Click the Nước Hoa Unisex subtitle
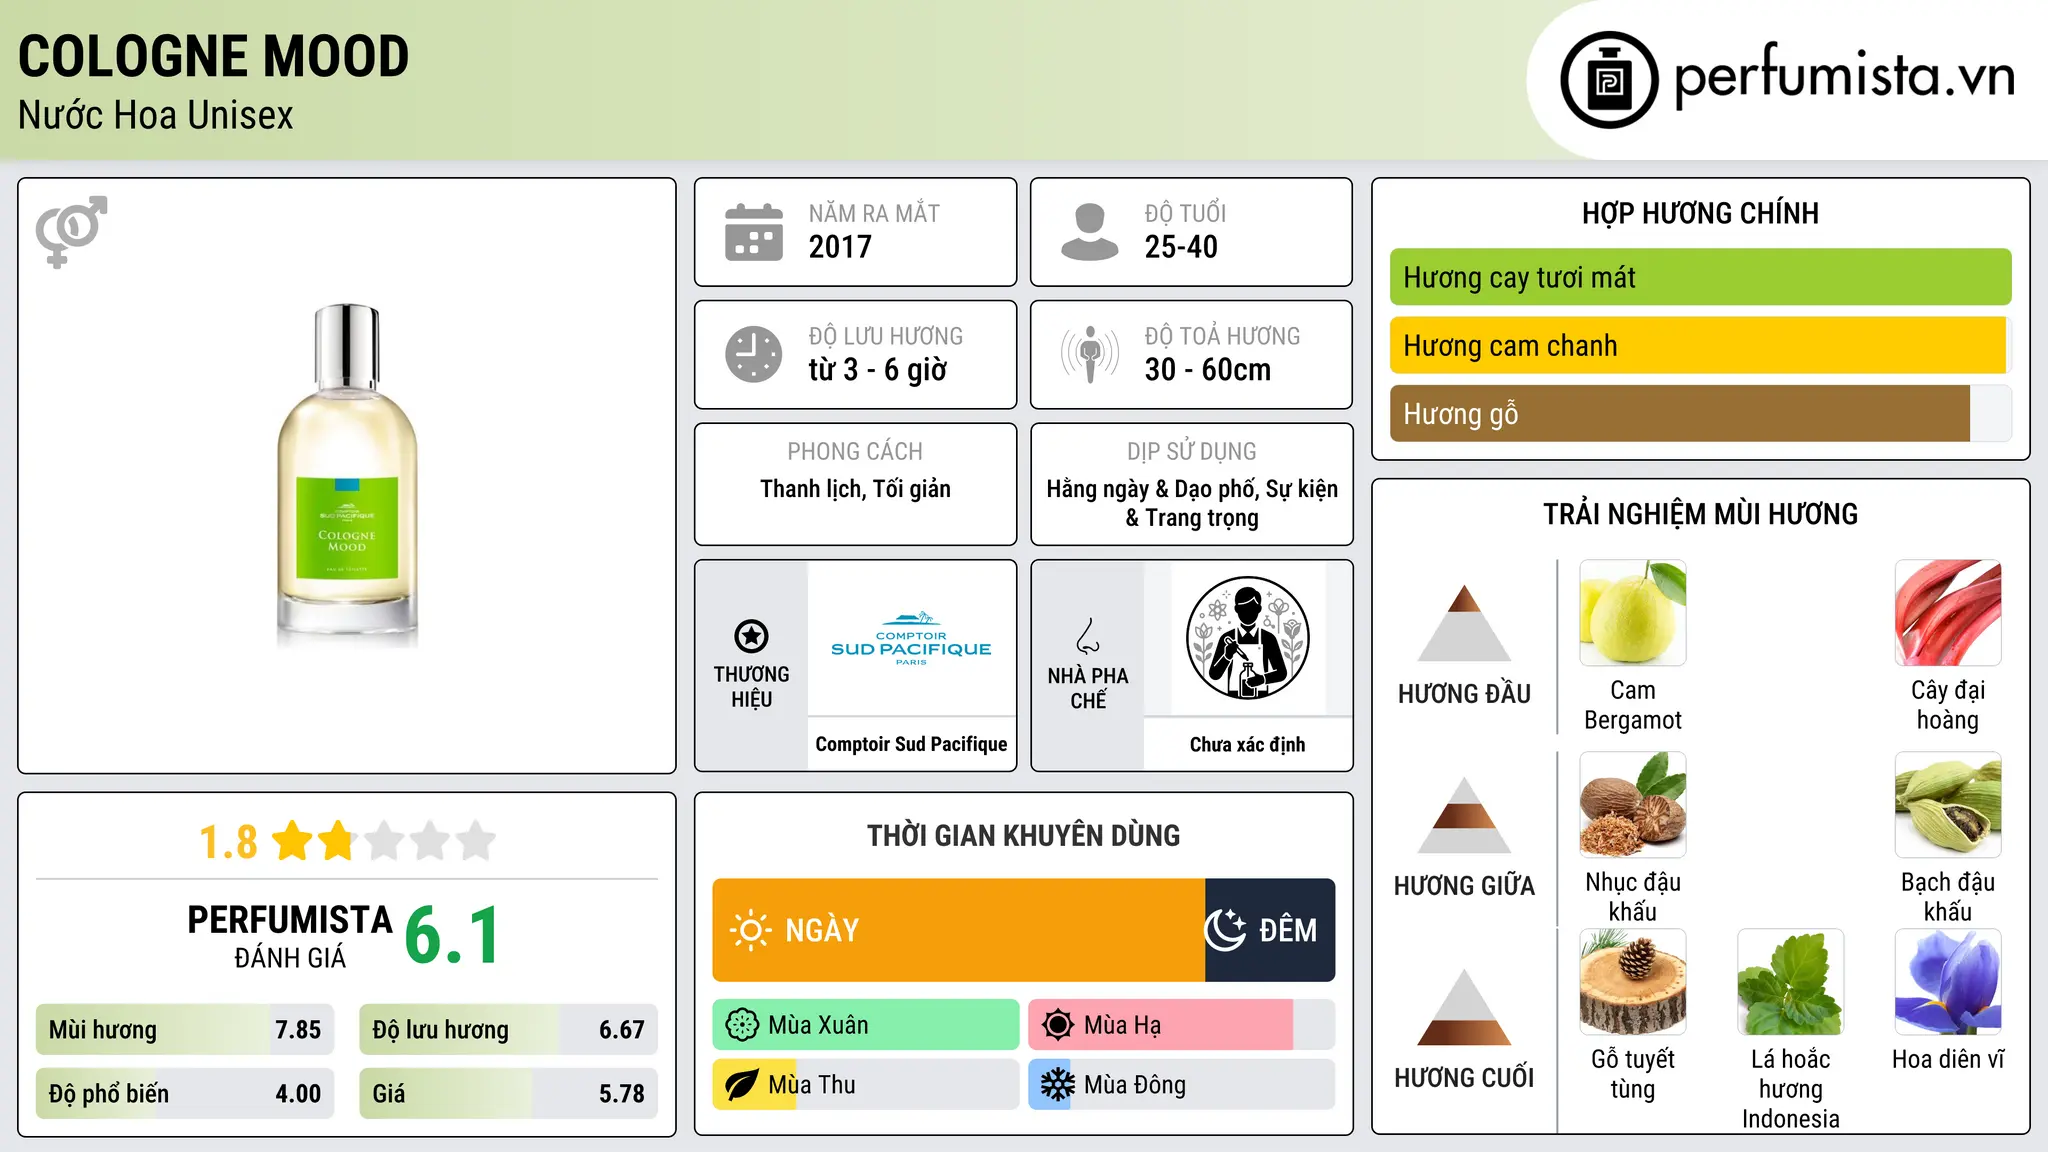 point(156,115)
